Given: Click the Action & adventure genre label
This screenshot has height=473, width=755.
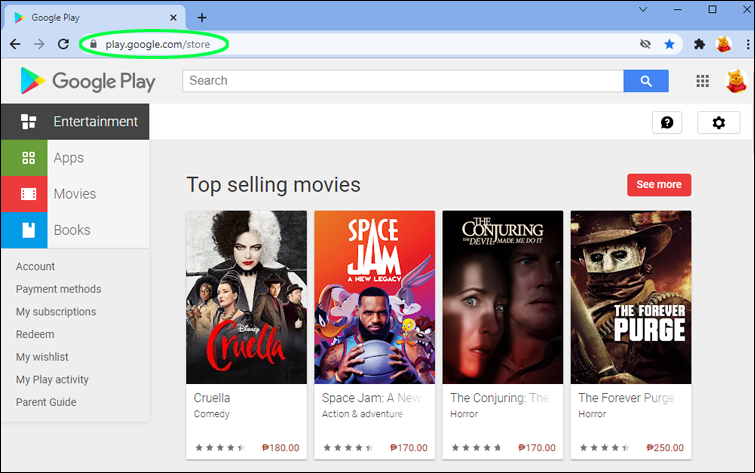Looking at the screenshot, I should click(362, 414).
